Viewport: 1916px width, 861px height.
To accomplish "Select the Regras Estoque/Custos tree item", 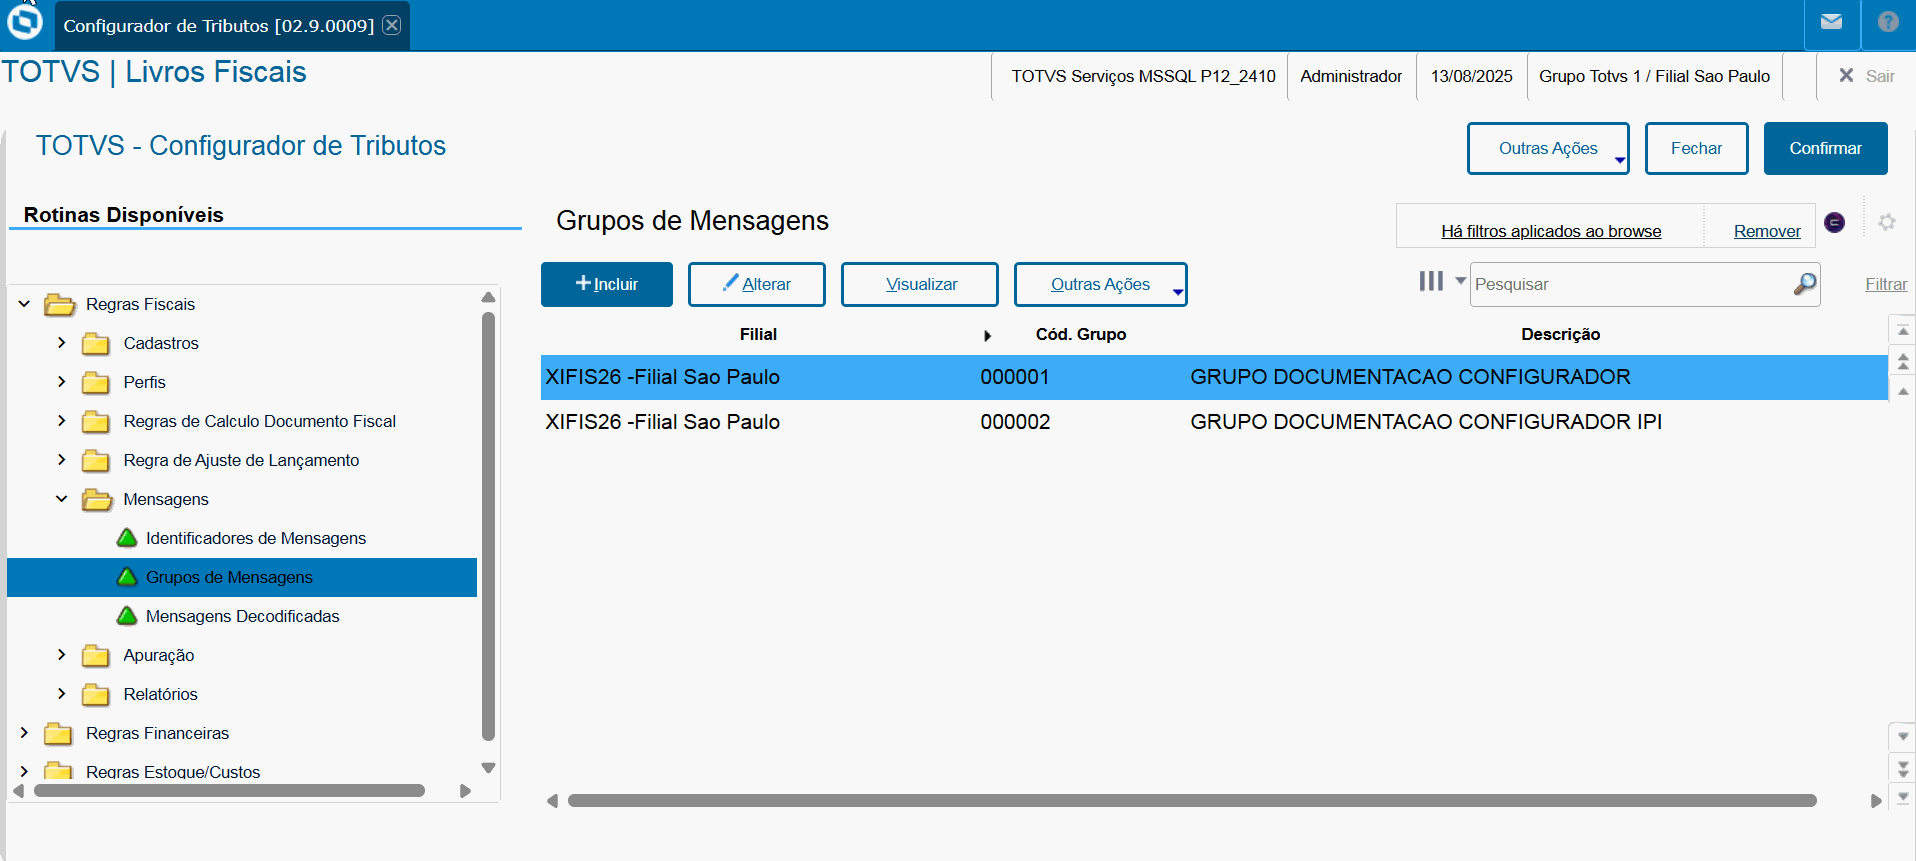I will click(173, 772).
